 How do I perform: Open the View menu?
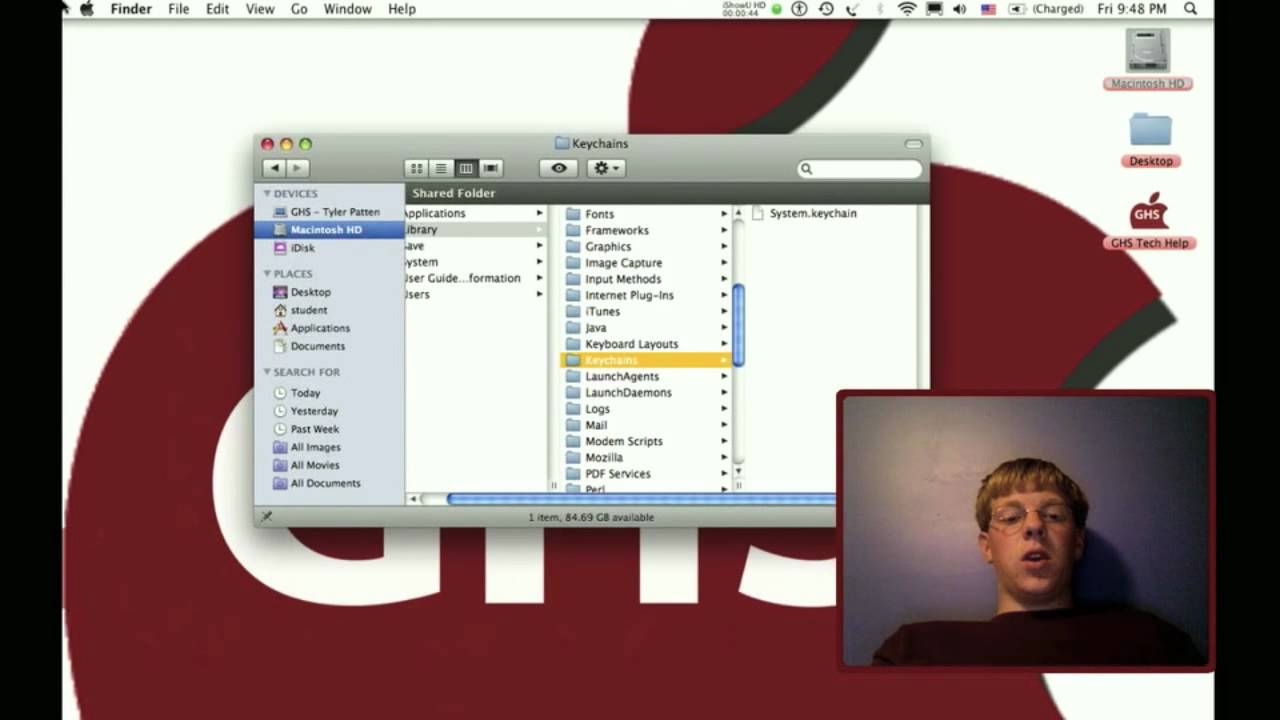coord(260,9)
